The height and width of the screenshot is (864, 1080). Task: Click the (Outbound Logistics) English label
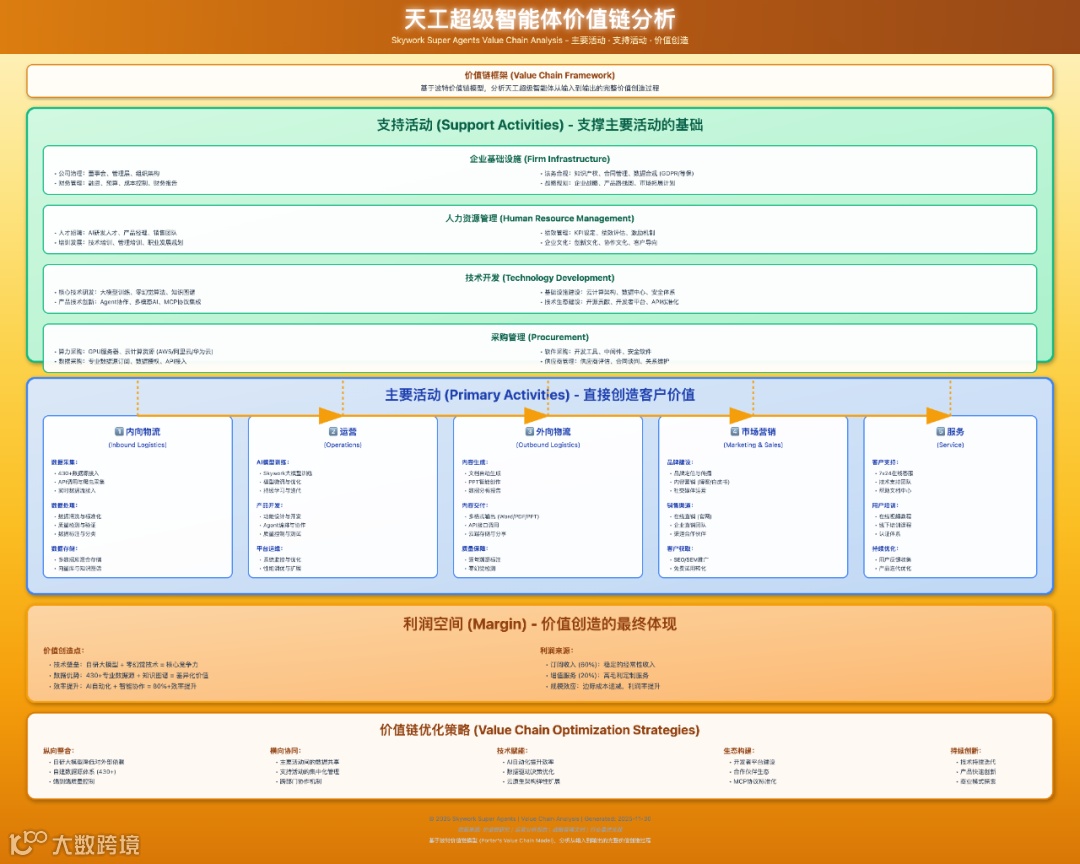coord(548,444)
